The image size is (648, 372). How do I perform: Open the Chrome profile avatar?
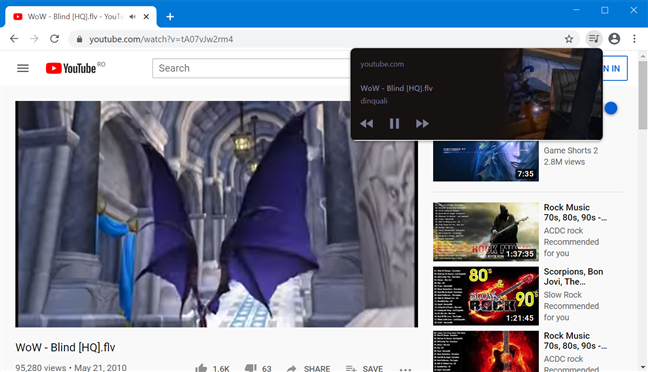point(614,38)
